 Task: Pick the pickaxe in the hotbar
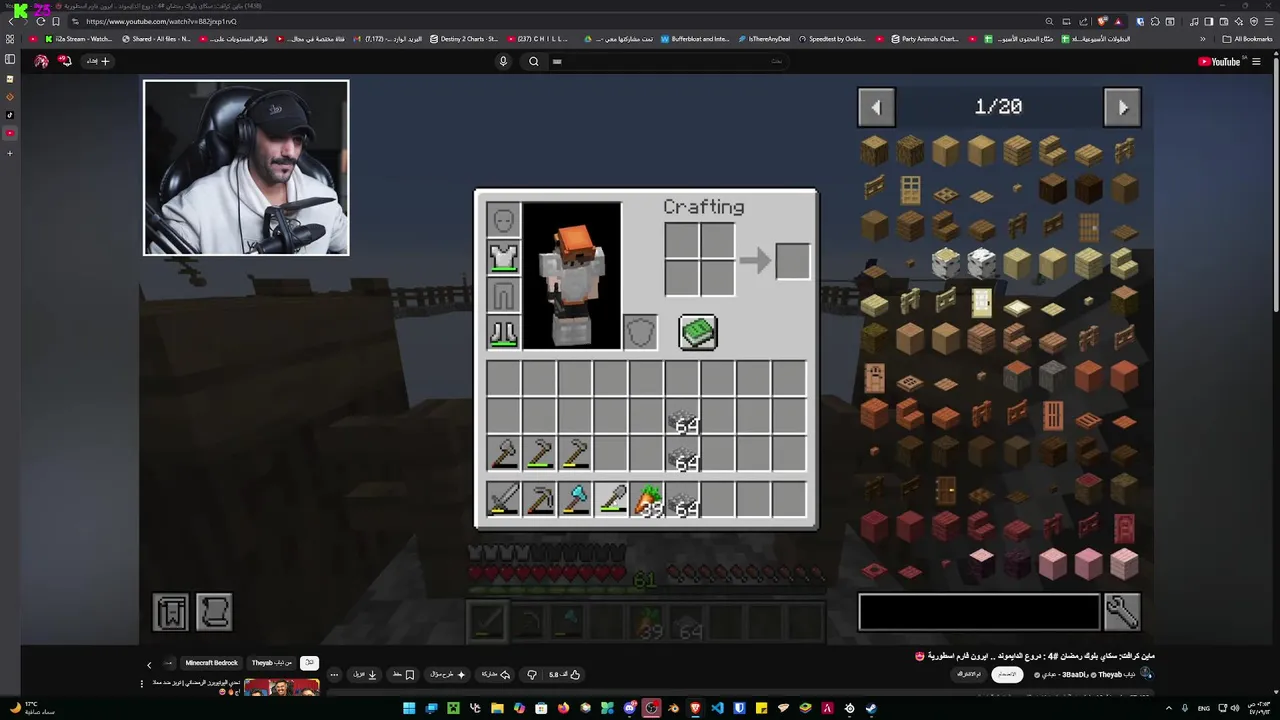[x=539, y=499]
